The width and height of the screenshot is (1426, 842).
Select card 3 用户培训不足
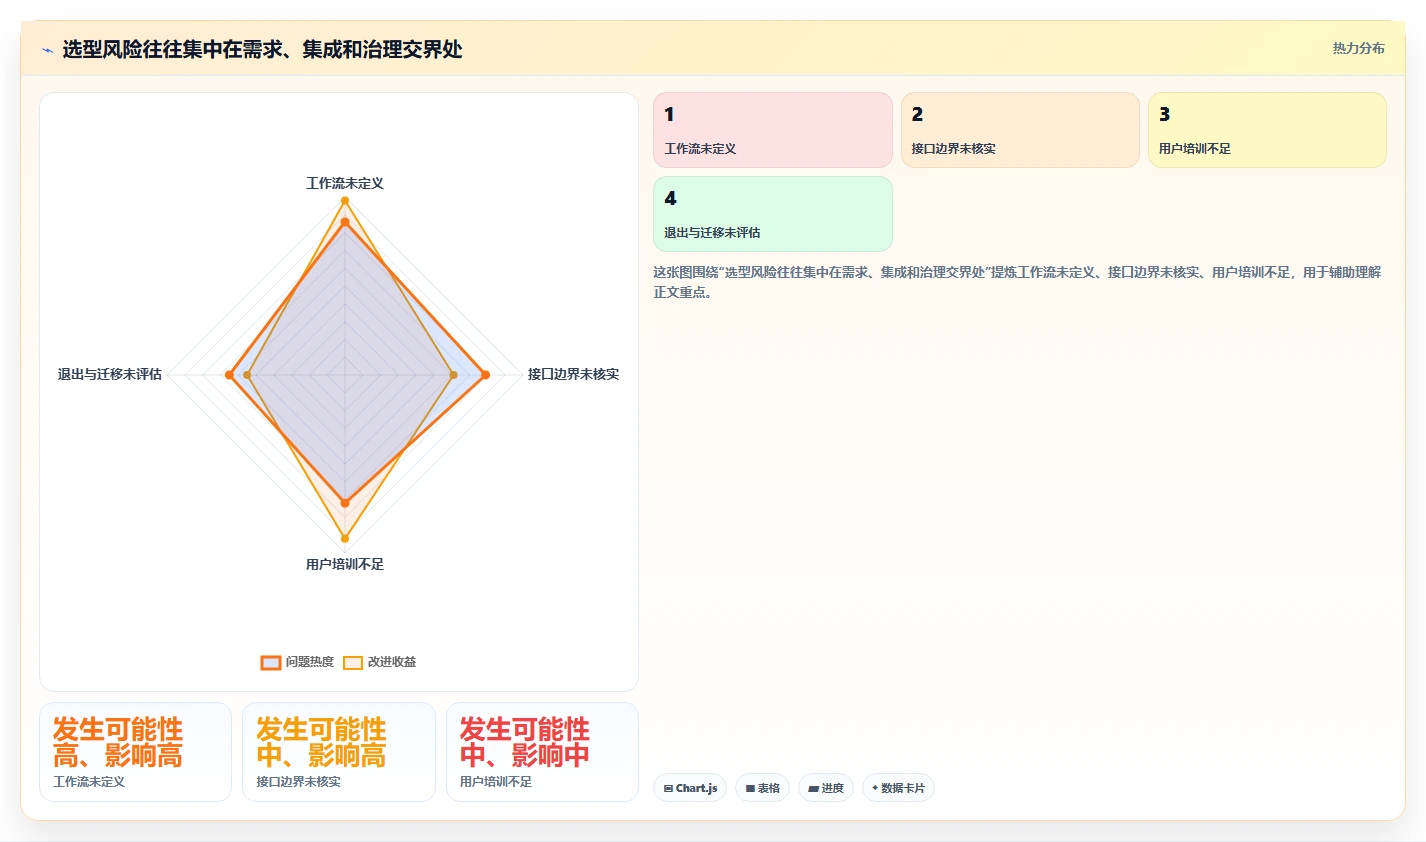click(1267, 130)
